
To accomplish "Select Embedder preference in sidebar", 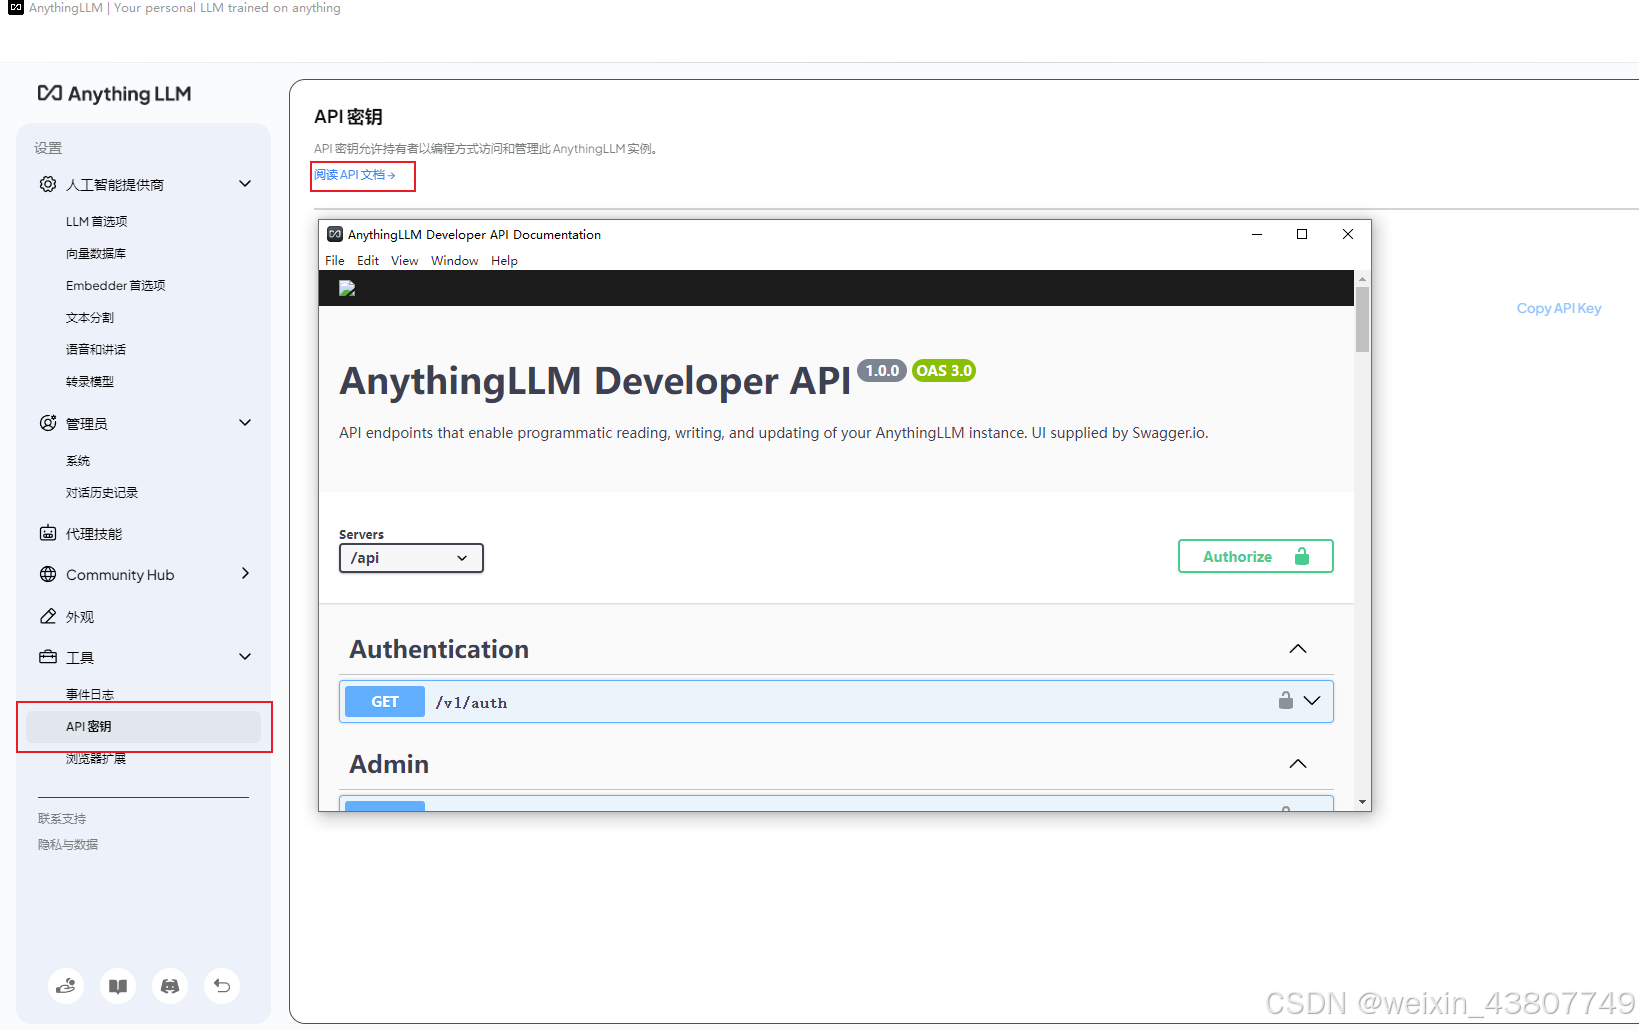I will click(116, 285).
